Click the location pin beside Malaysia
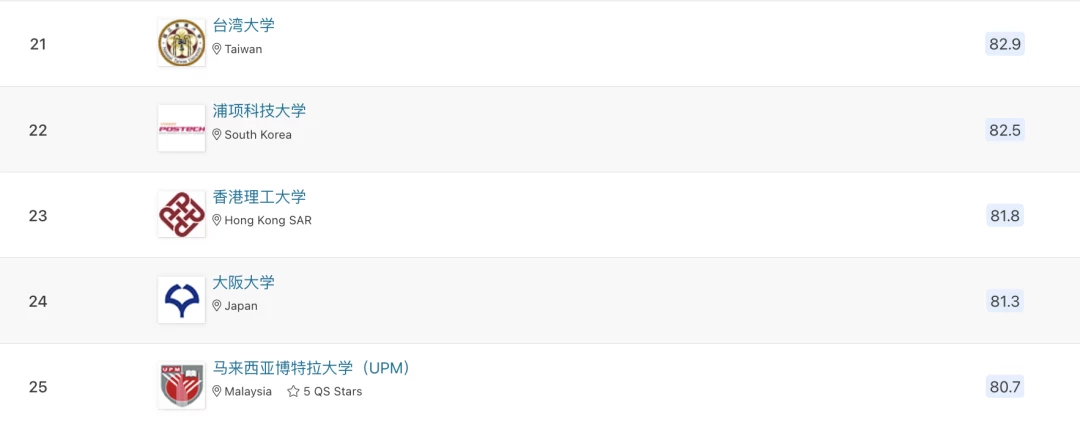The width and height of the screenshot is (1080, 429). click(217, 391)
